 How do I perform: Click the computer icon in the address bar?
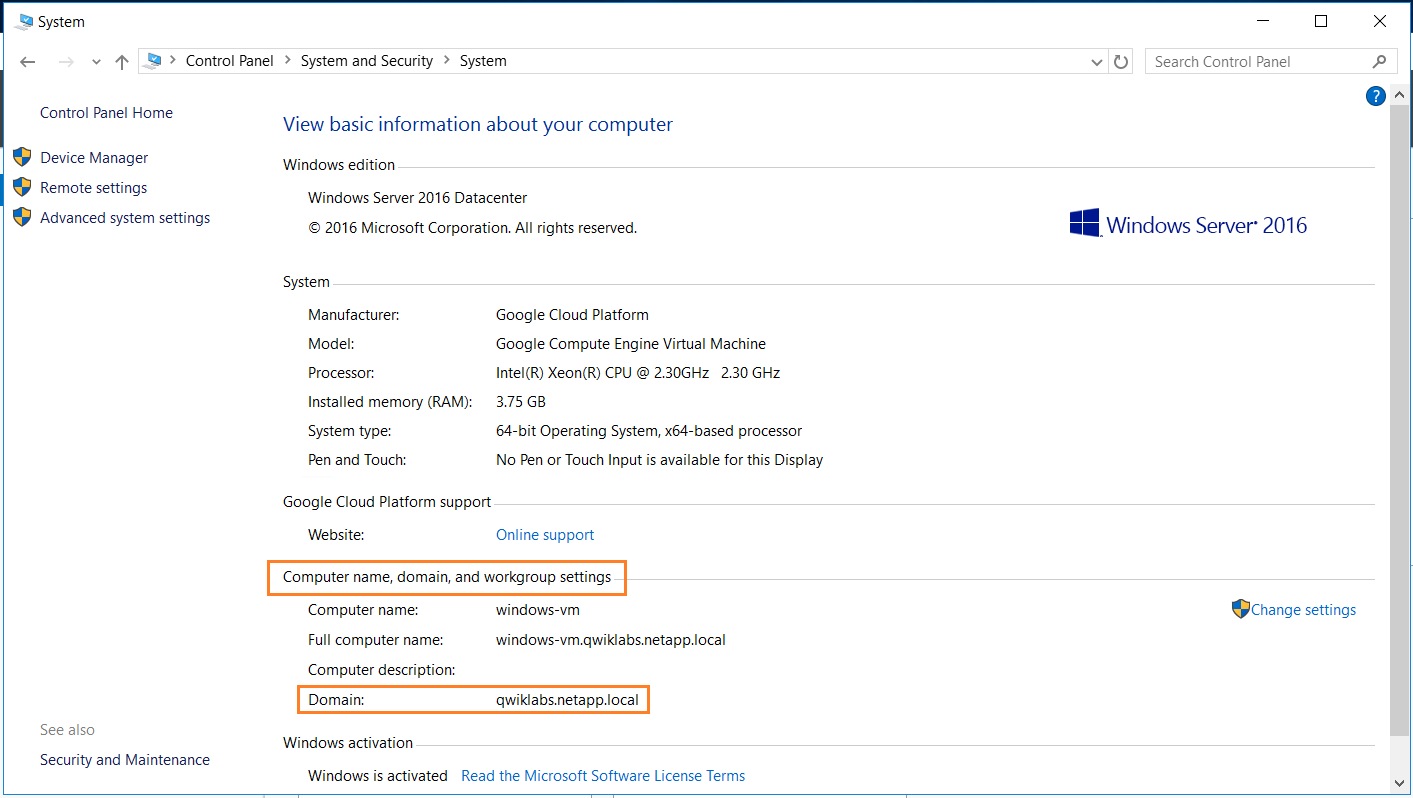click(153, 61)
